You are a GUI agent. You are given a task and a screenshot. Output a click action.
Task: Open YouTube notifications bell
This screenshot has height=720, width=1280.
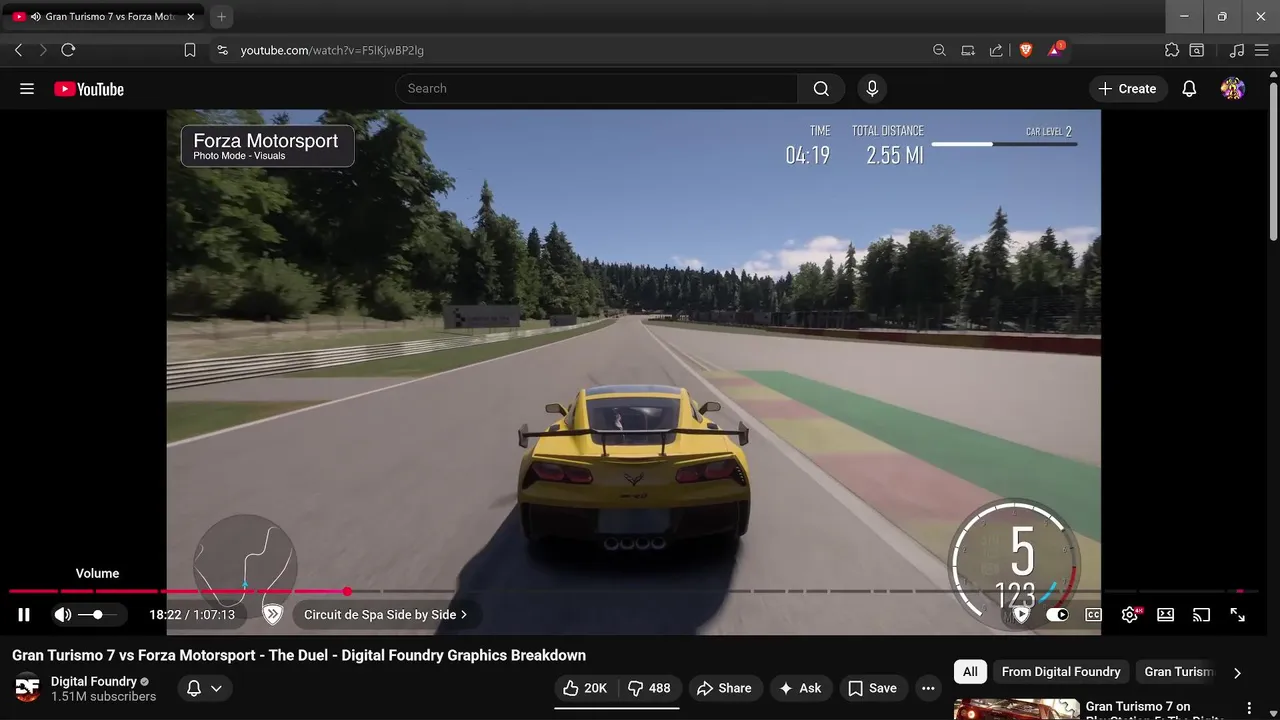1189,89
